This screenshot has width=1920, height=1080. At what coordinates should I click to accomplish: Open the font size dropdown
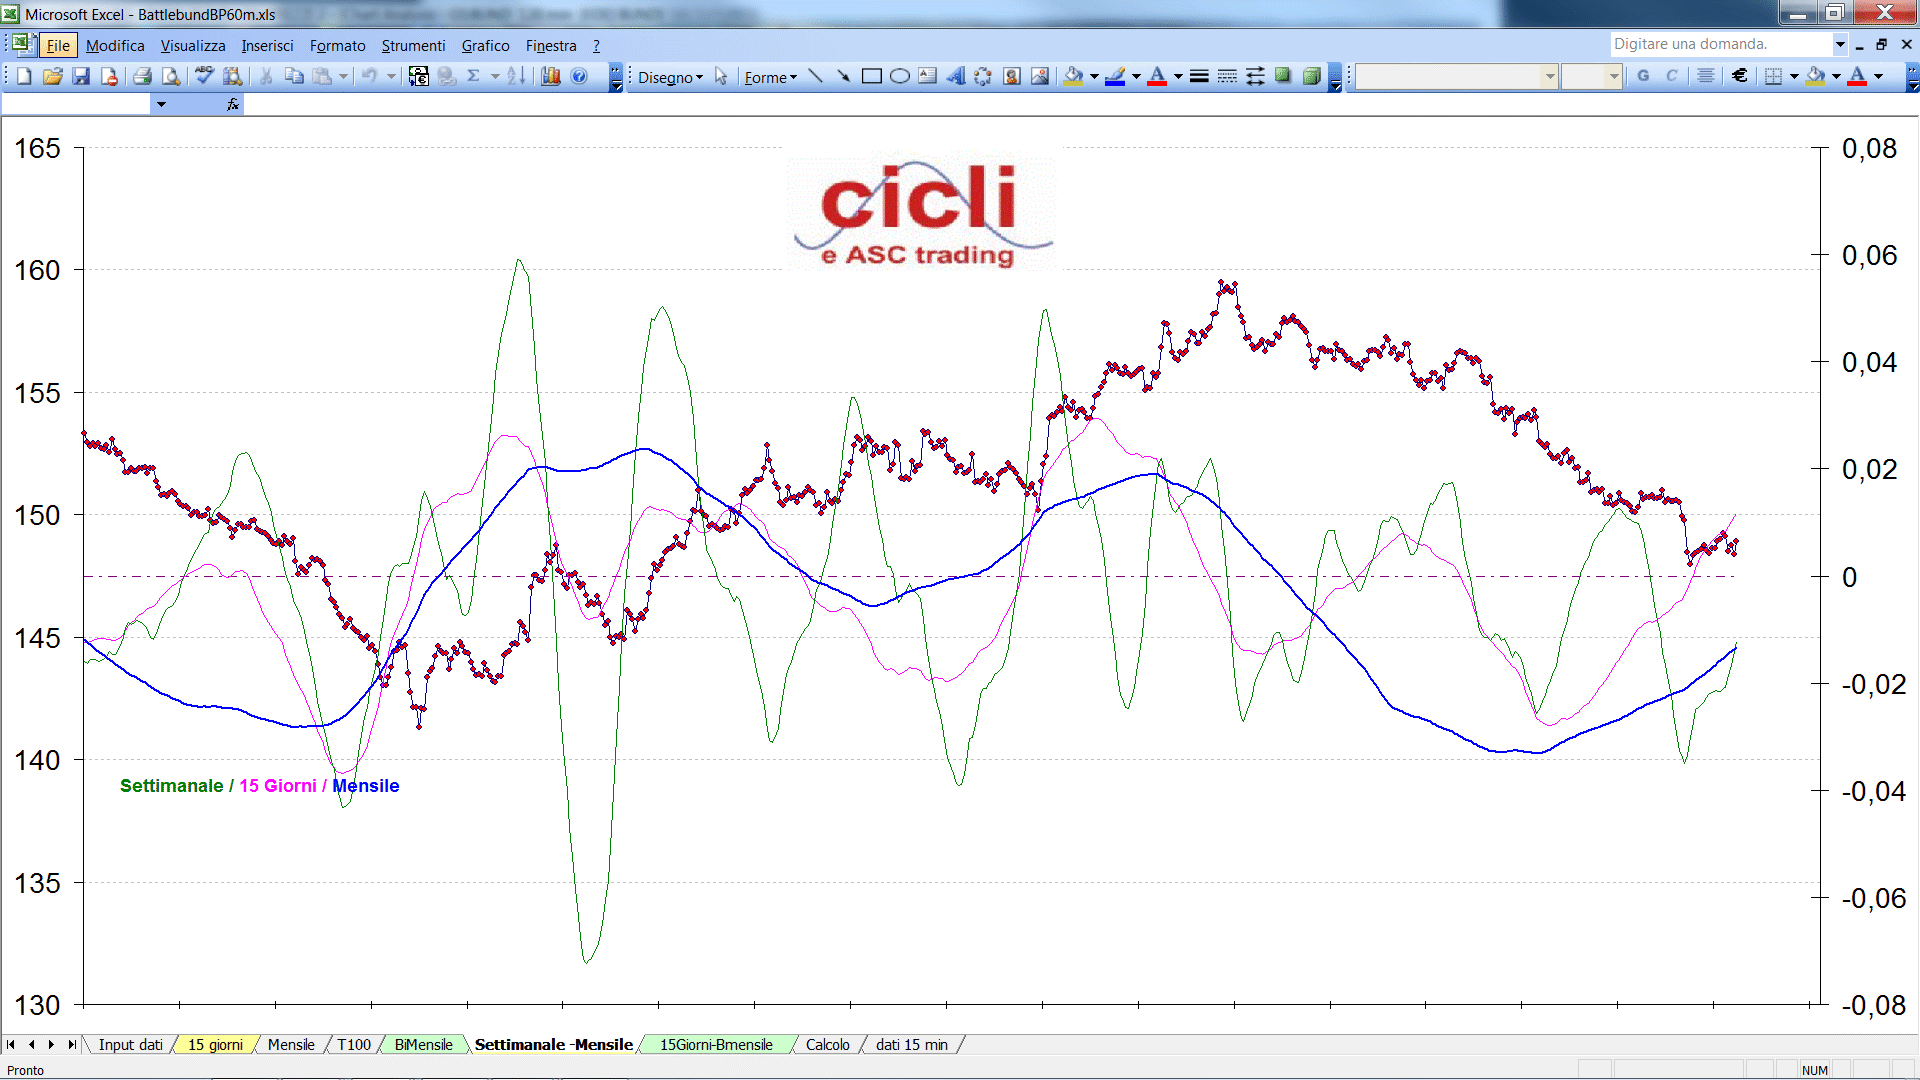(1613, 76)
